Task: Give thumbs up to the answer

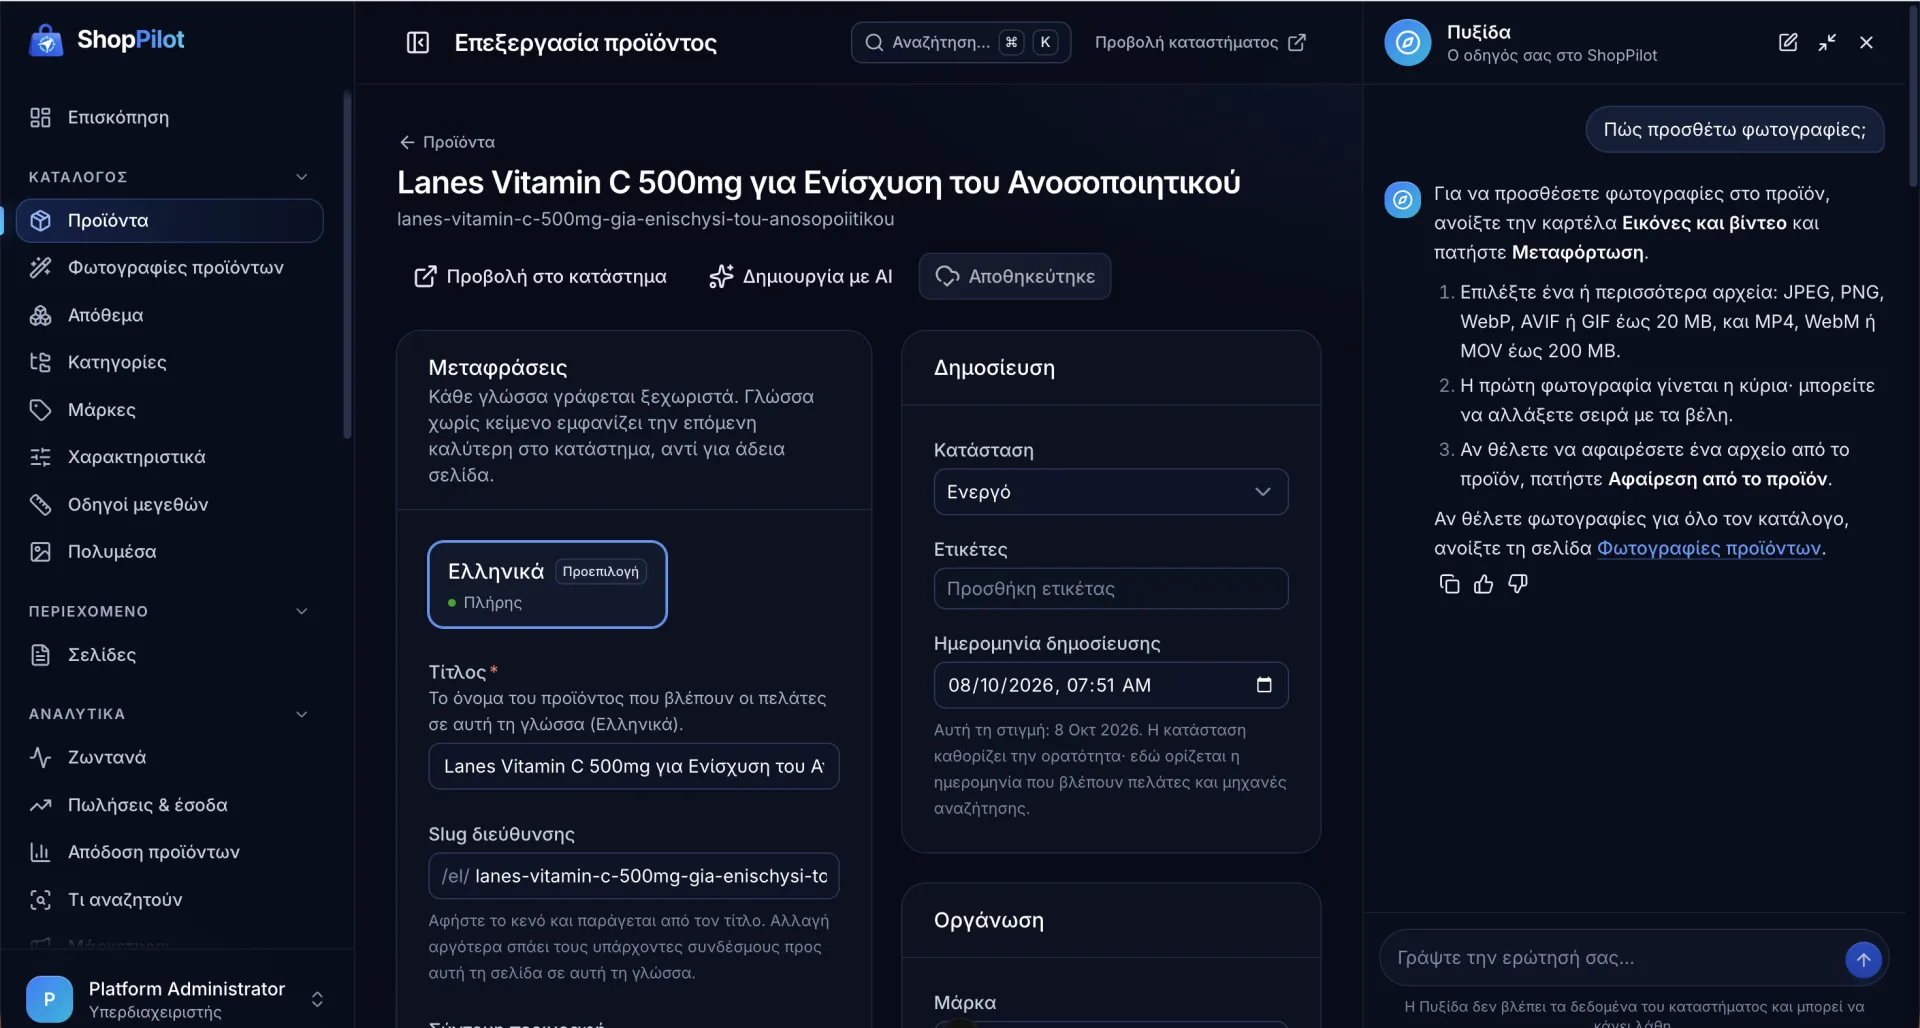Action: coord(1483,584)
